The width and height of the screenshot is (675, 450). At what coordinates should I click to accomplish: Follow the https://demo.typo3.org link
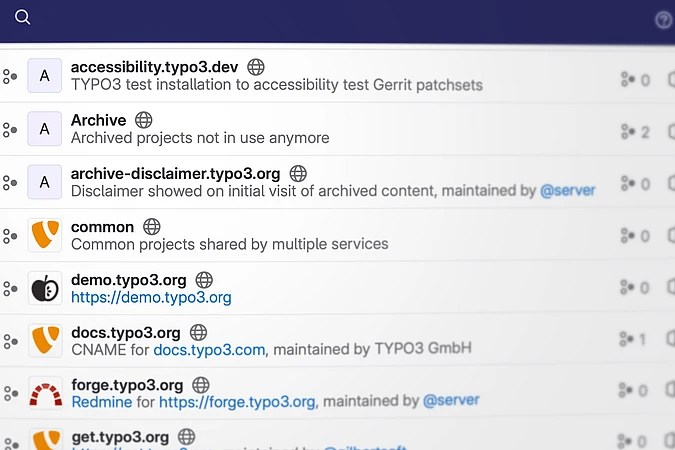(151, 297)
